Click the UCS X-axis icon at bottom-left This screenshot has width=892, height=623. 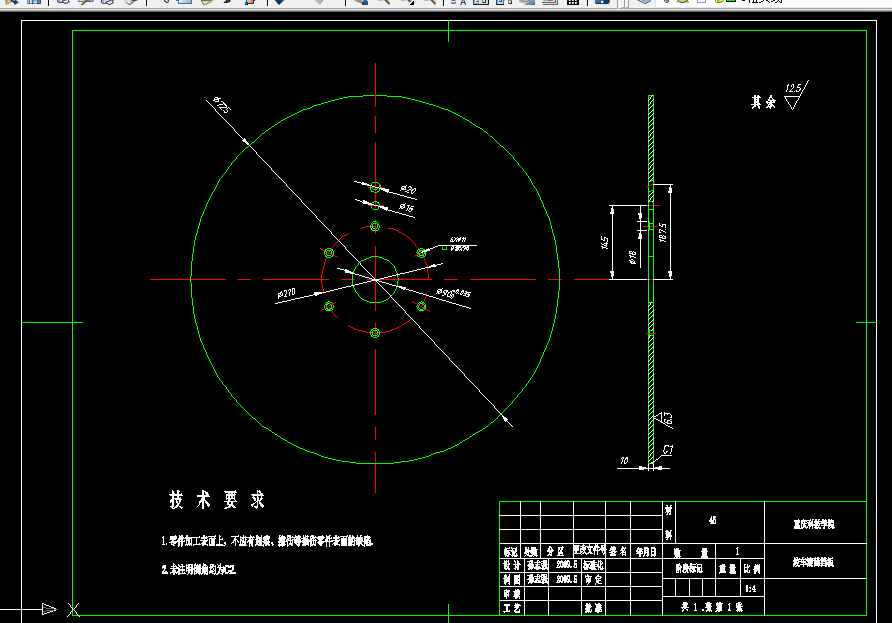click(49, 609)
